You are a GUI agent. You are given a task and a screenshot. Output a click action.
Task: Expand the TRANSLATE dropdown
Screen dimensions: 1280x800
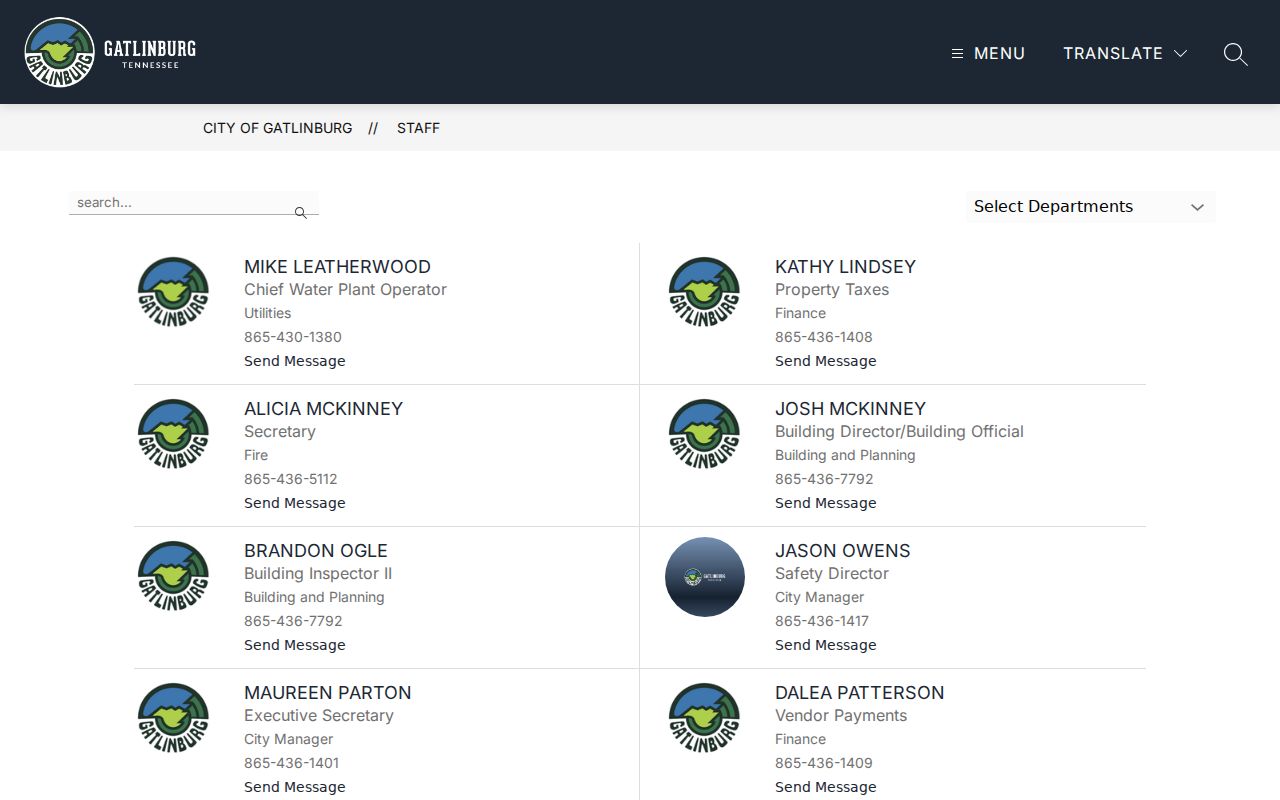click(x=1125, y=53)
